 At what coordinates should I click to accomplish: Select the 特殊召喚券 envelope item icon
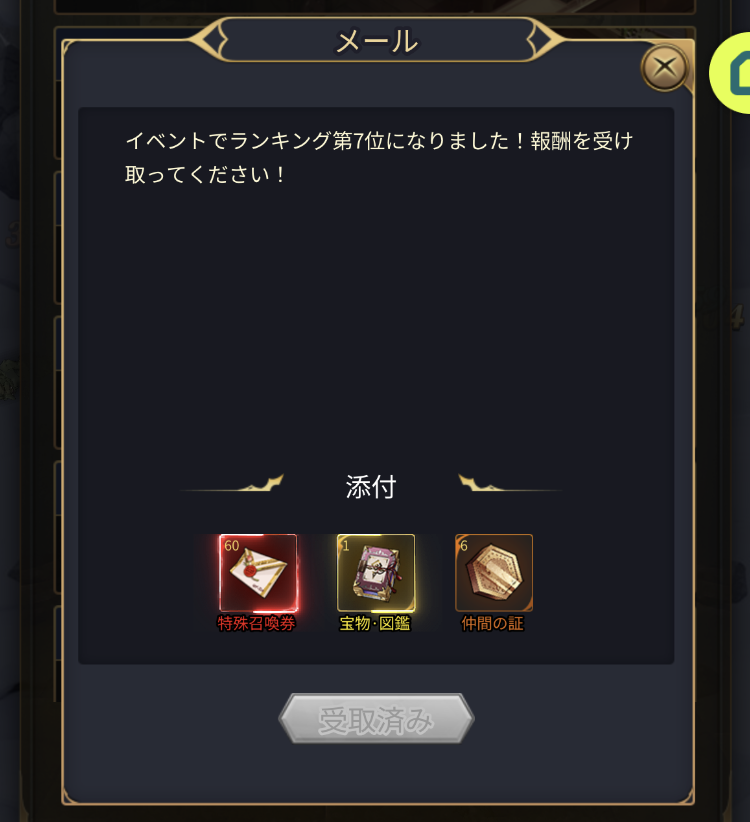coord(258,573)
